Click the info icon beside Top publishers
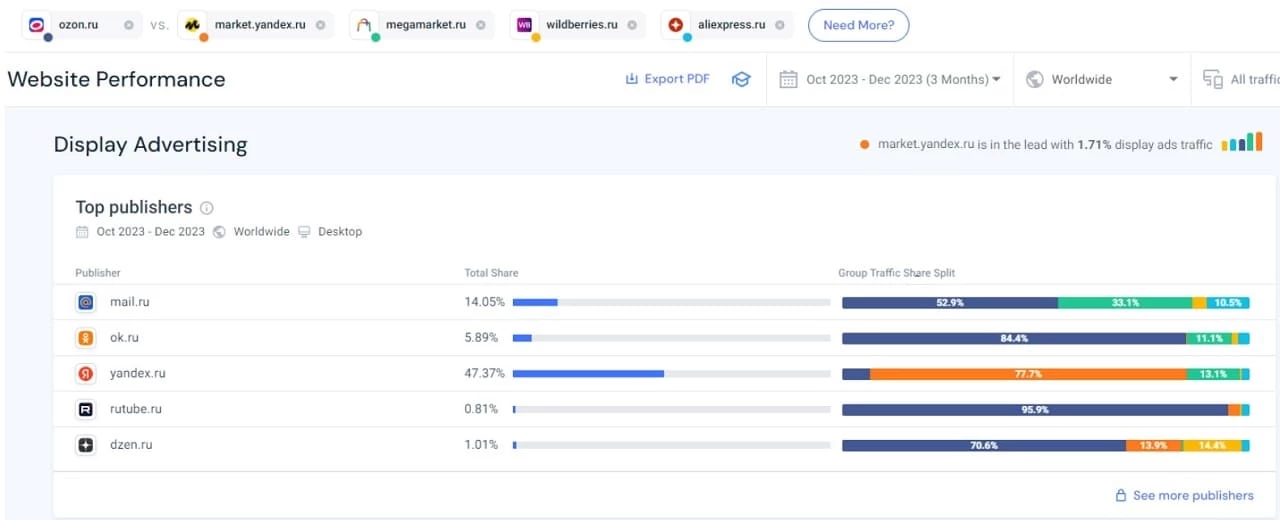The height and width of the screenshot is (520, 1280). 207,208
